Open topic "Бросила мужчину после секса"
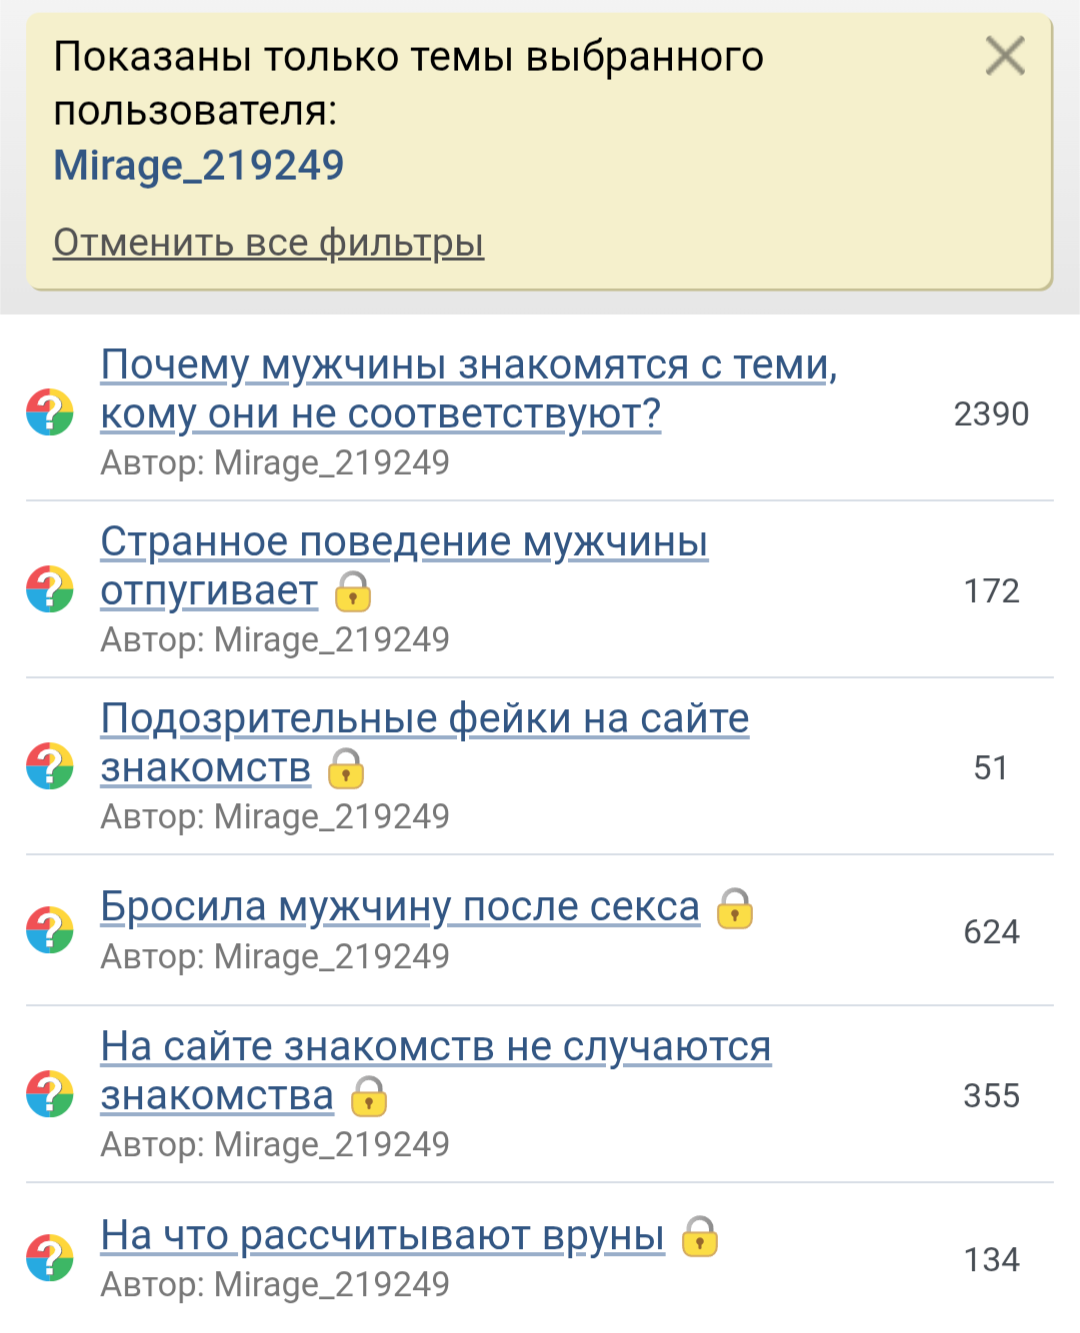1080x1333 pixels. [400, 908]
